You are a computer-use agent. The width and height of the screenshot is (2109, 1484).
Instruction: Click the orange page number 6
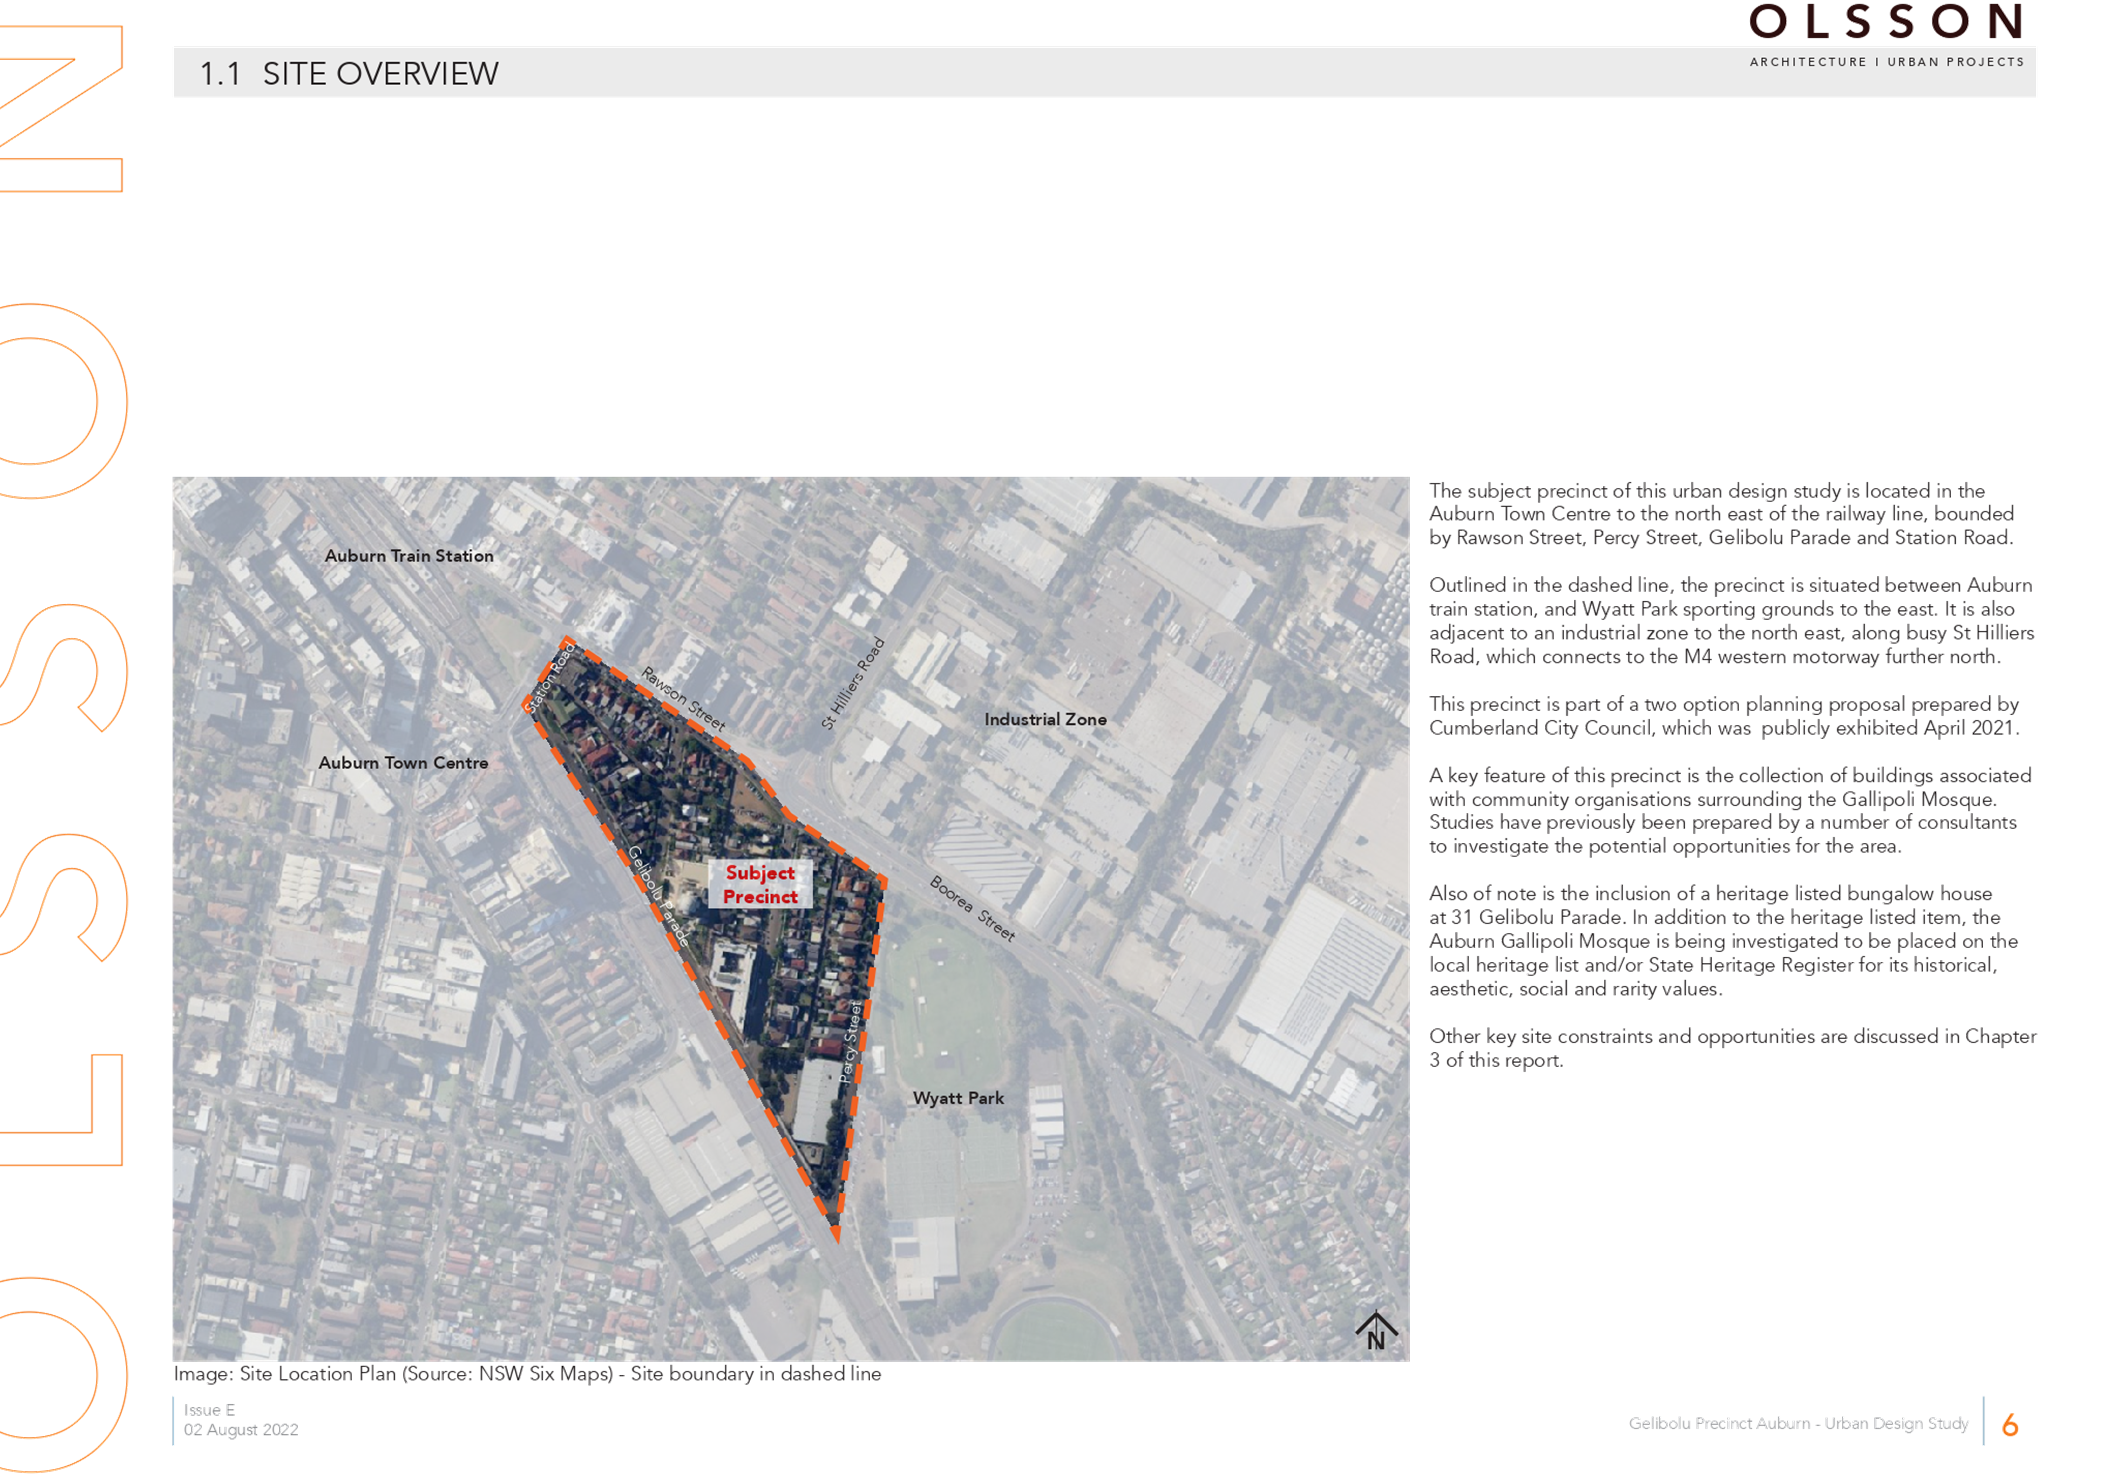tap(2010, 1425)
